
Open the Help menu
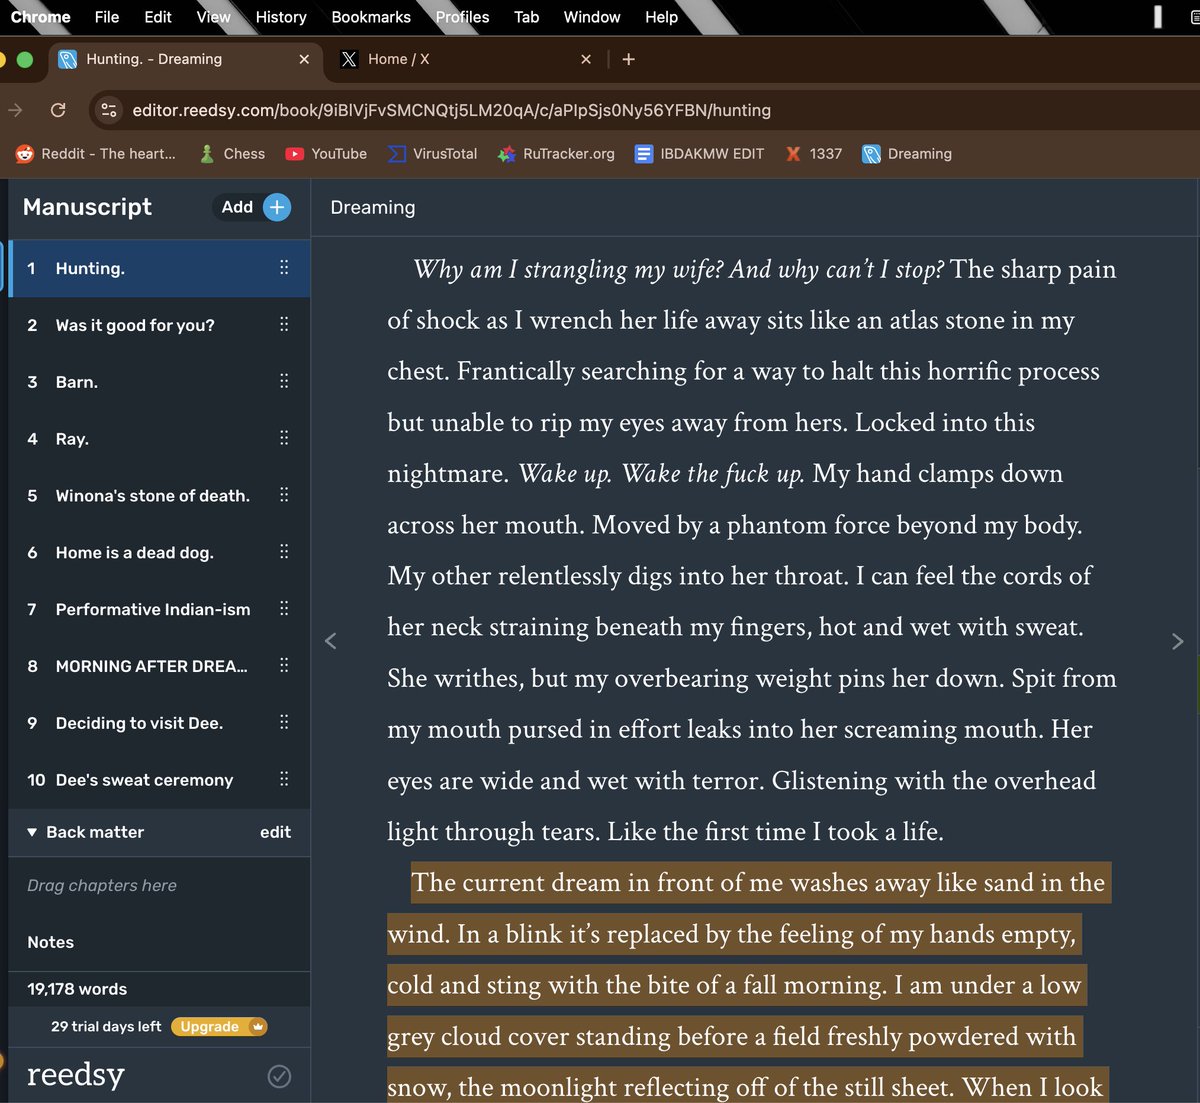pyautogui.click(x=661, y=17)
